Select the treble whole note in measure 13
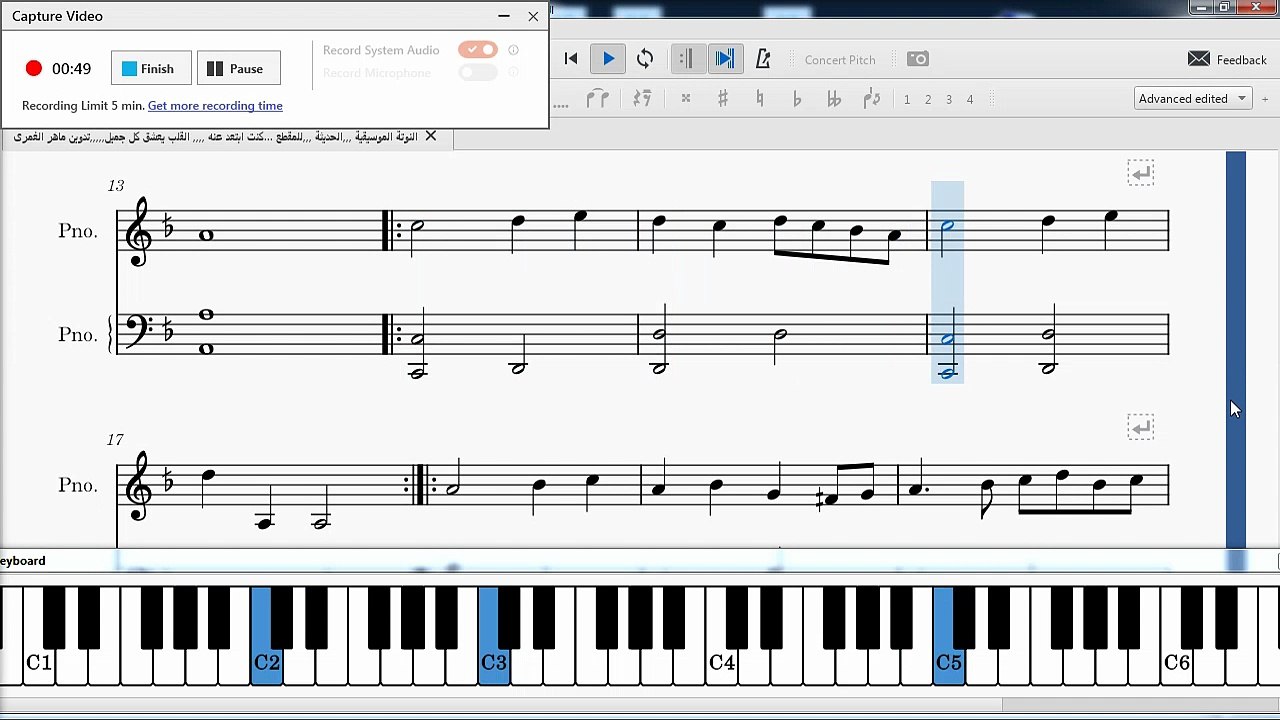The height and width of the screenshot is (720, 1280). [206, 235]
